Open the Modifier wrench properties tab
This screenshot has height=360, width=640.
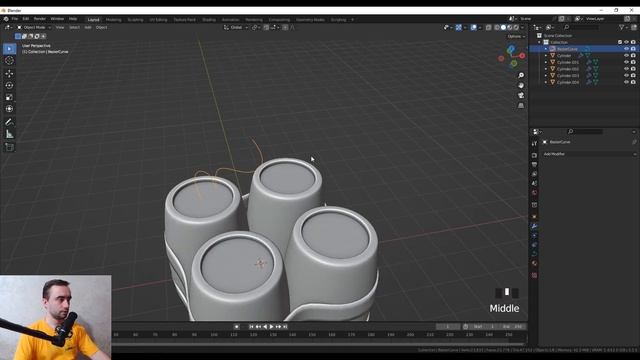534,226
